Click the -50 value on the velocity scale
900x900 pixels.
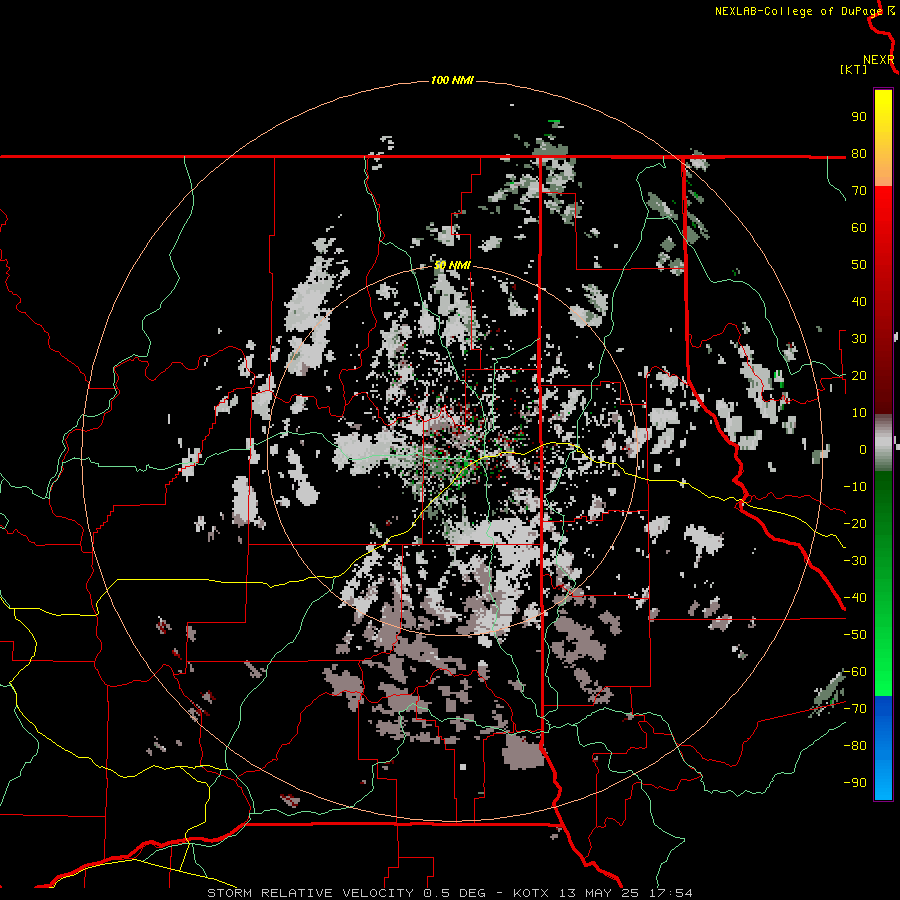click(x=855, y=635)
